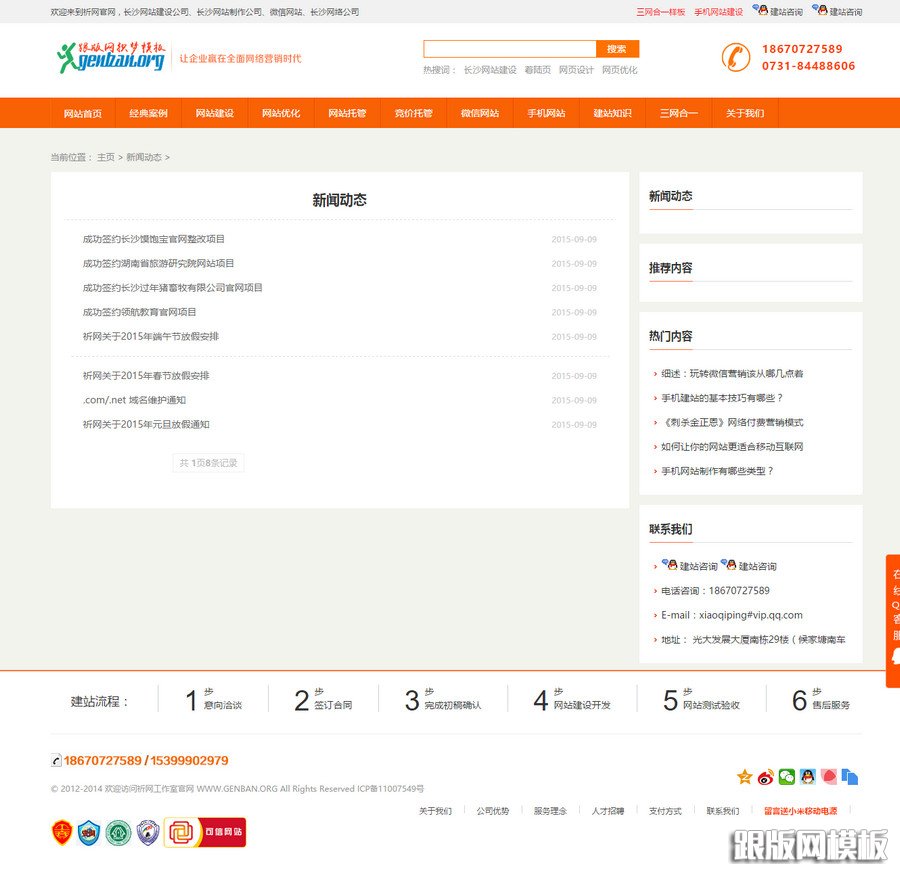Click the 共1页8条记录 pagination button
Screen dimensions: 900x869
(208, 462)
